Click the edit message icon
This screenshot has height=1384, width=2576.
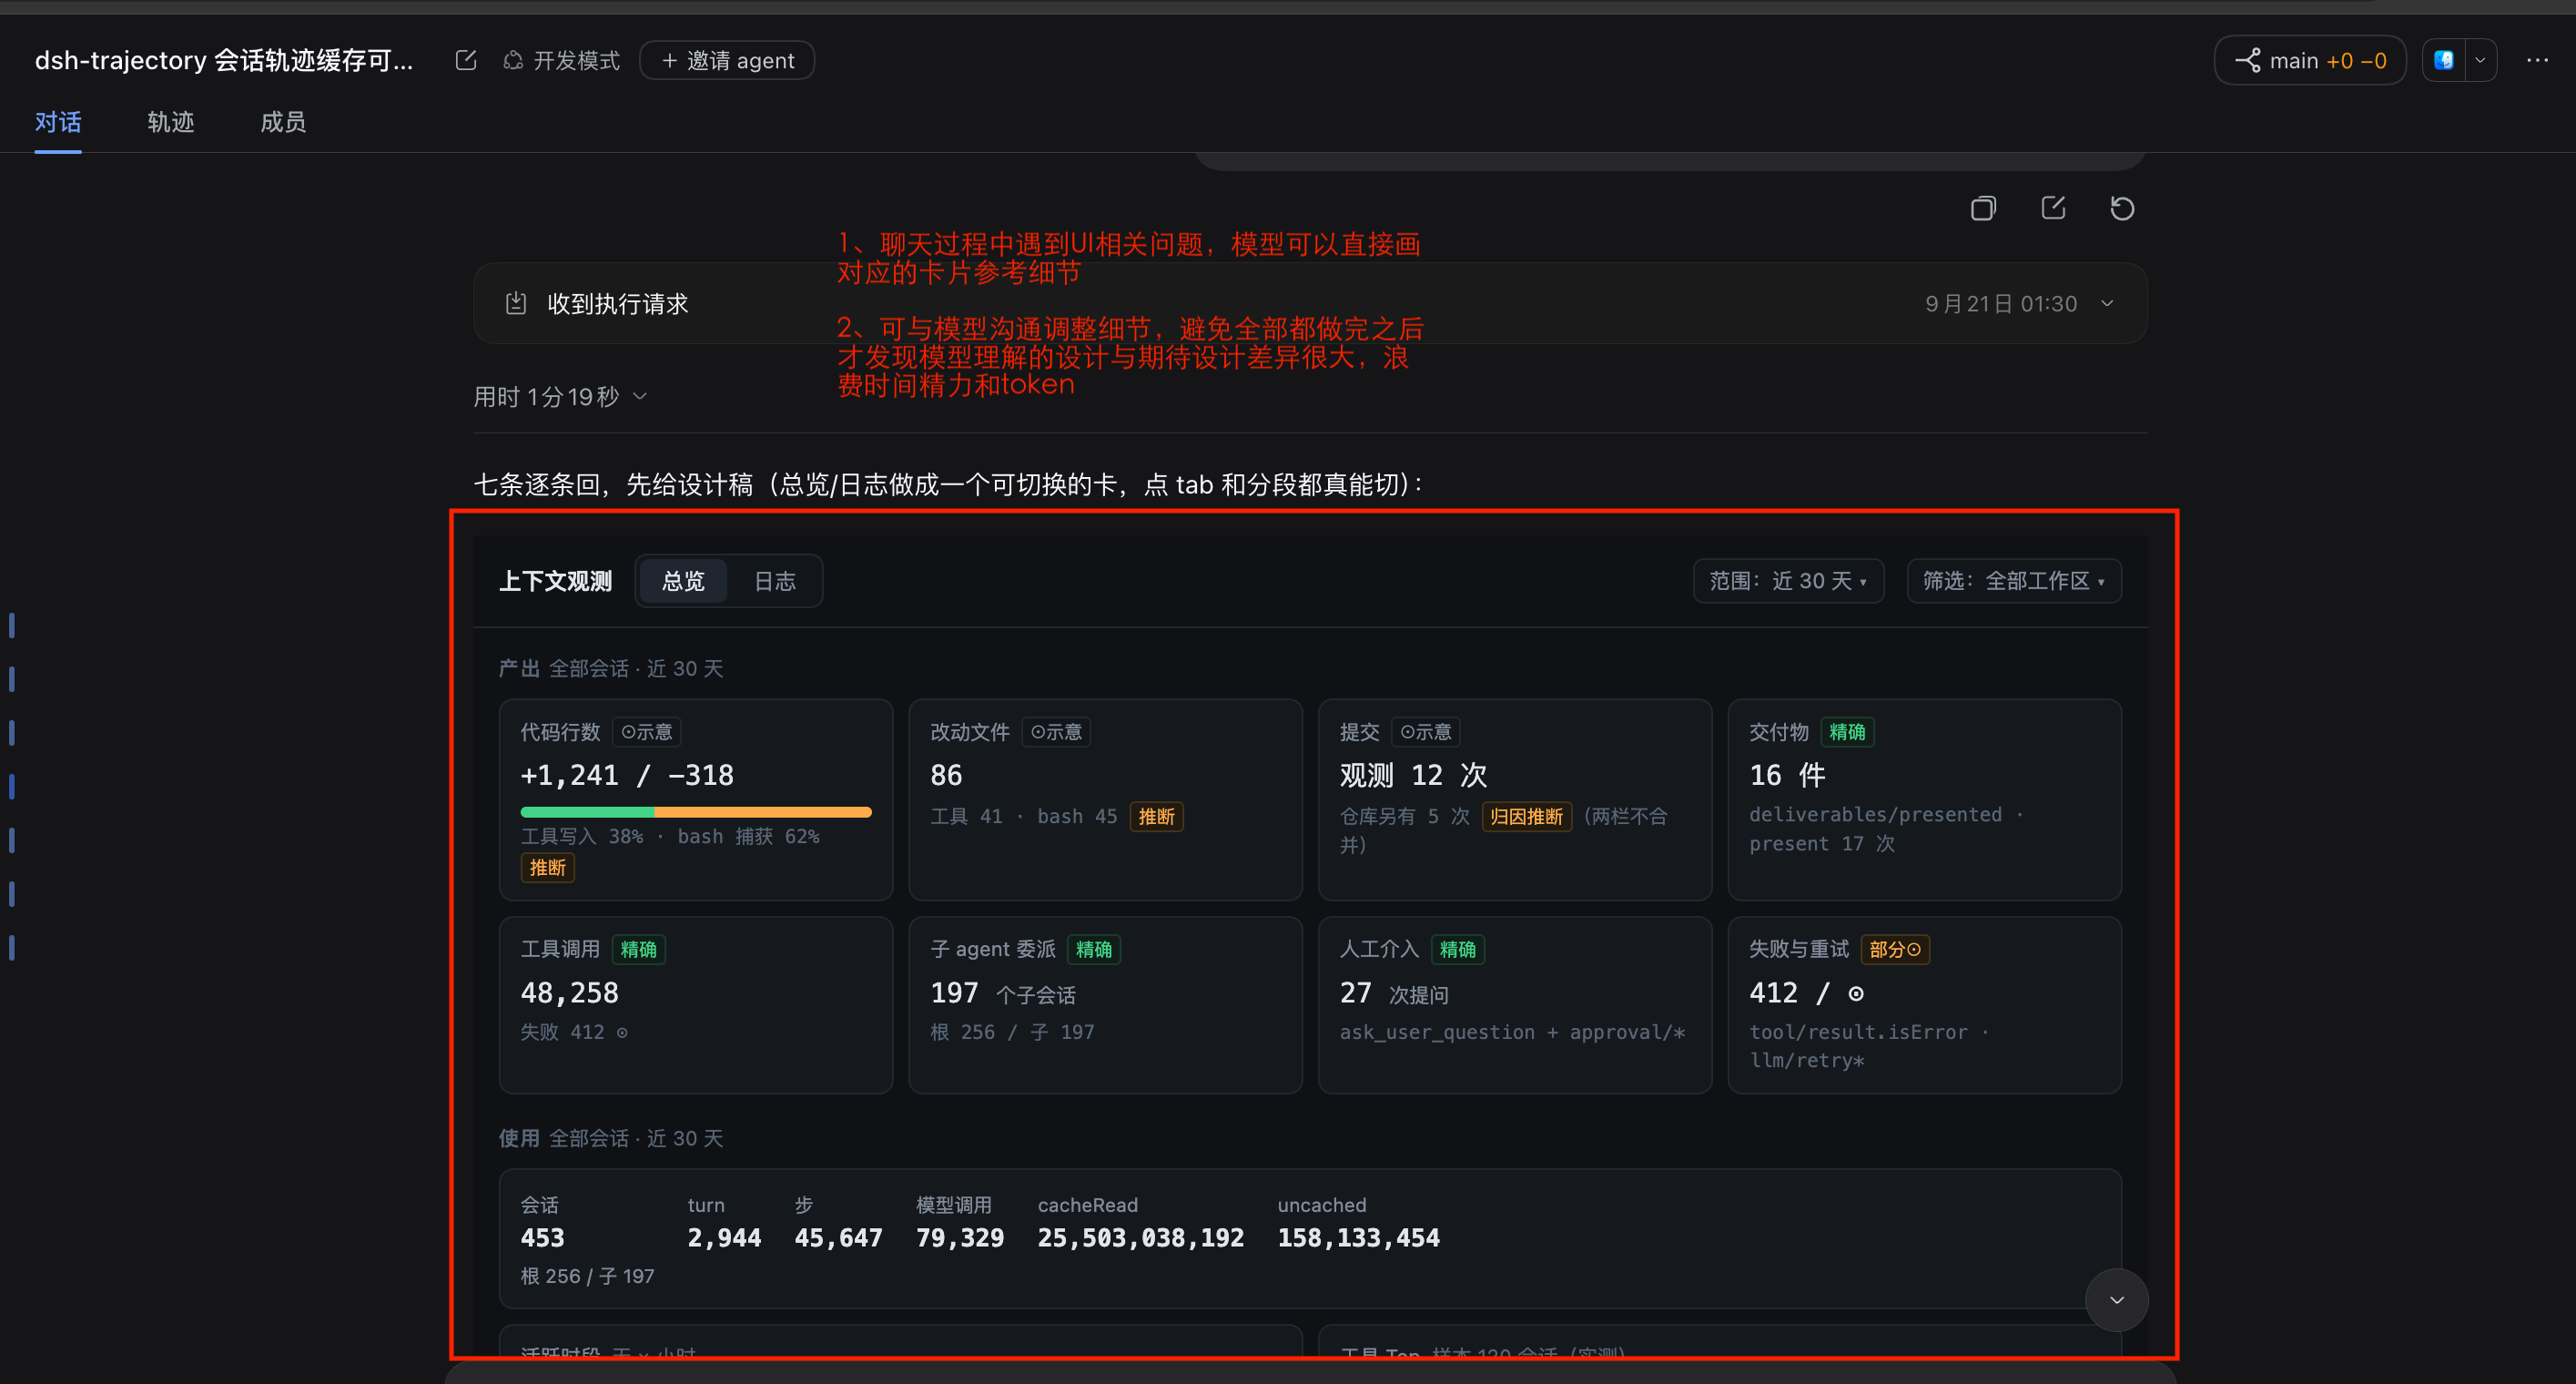point(2053,208)
